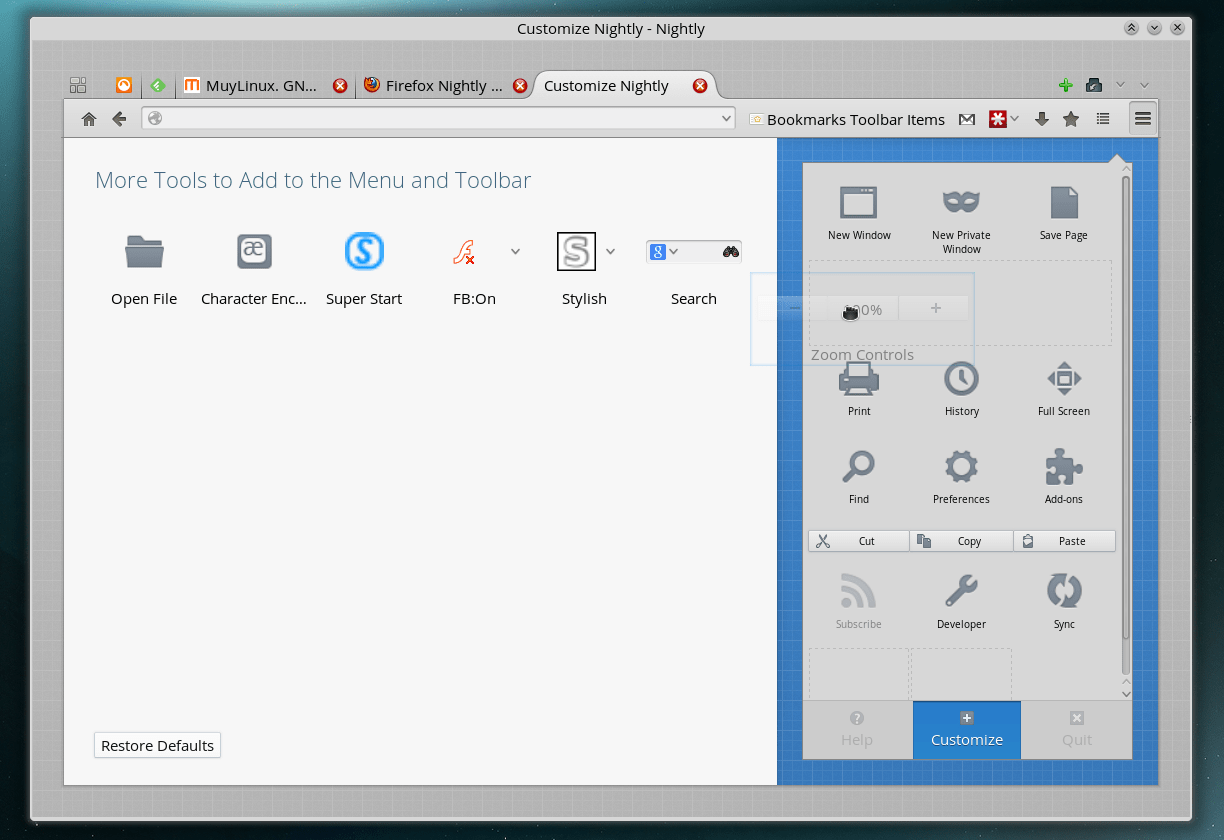
Task: Click the Developer wrench icon
Action: [x=961, y=591]
